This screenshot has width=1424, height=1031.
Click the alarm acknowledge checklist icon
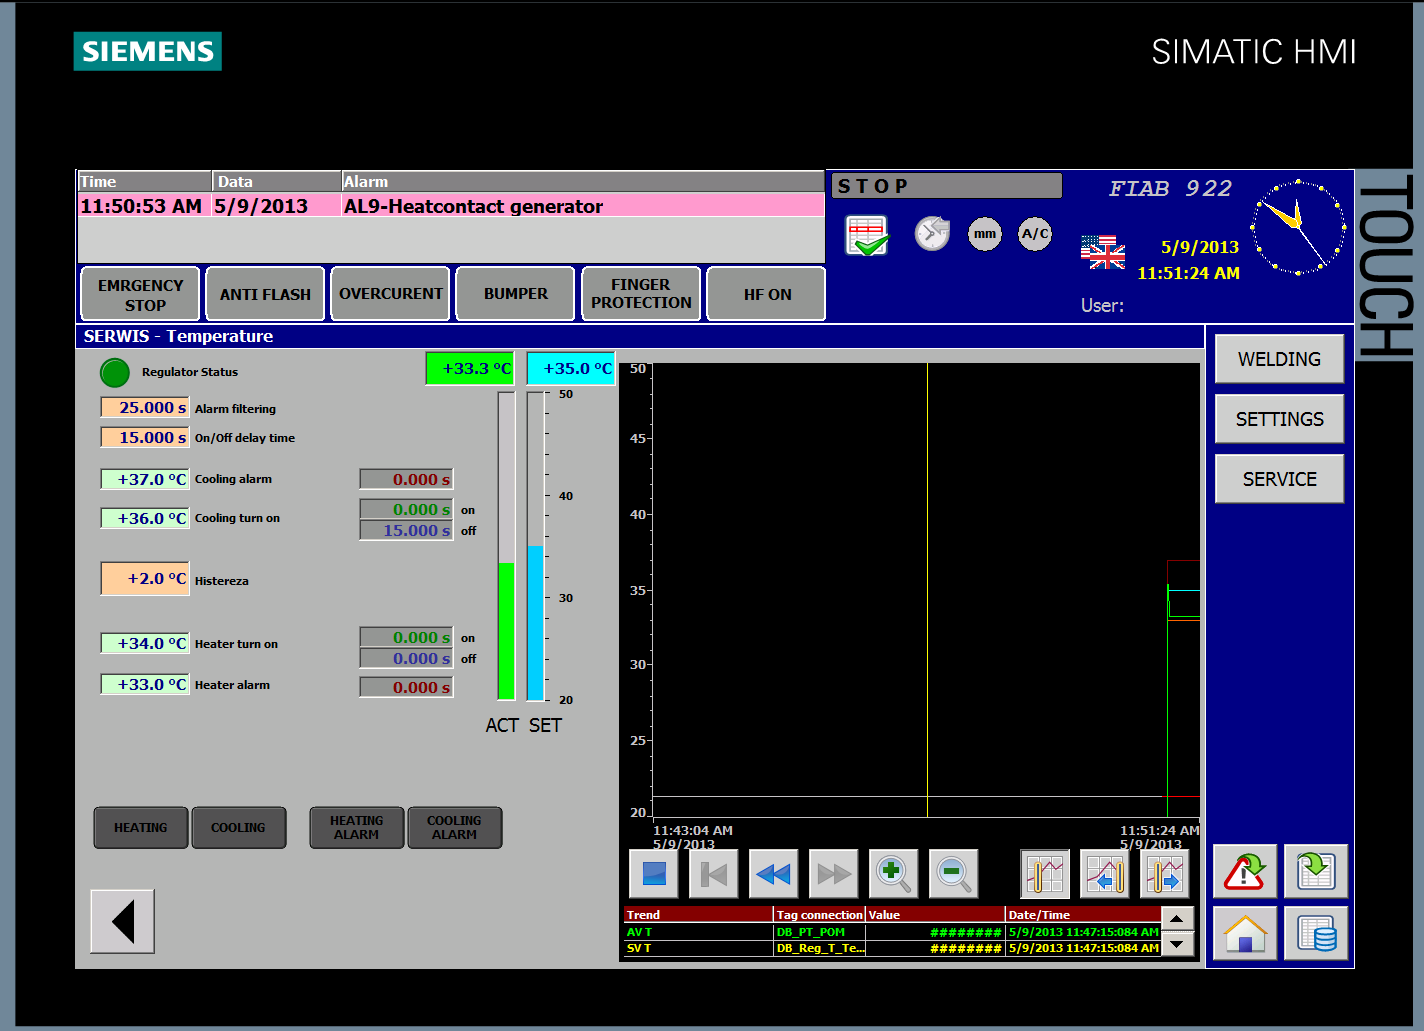[866, 236]
